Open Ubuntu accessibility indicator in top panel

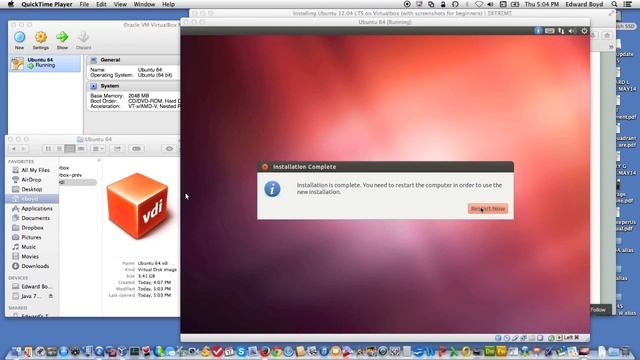click(538, 31)
